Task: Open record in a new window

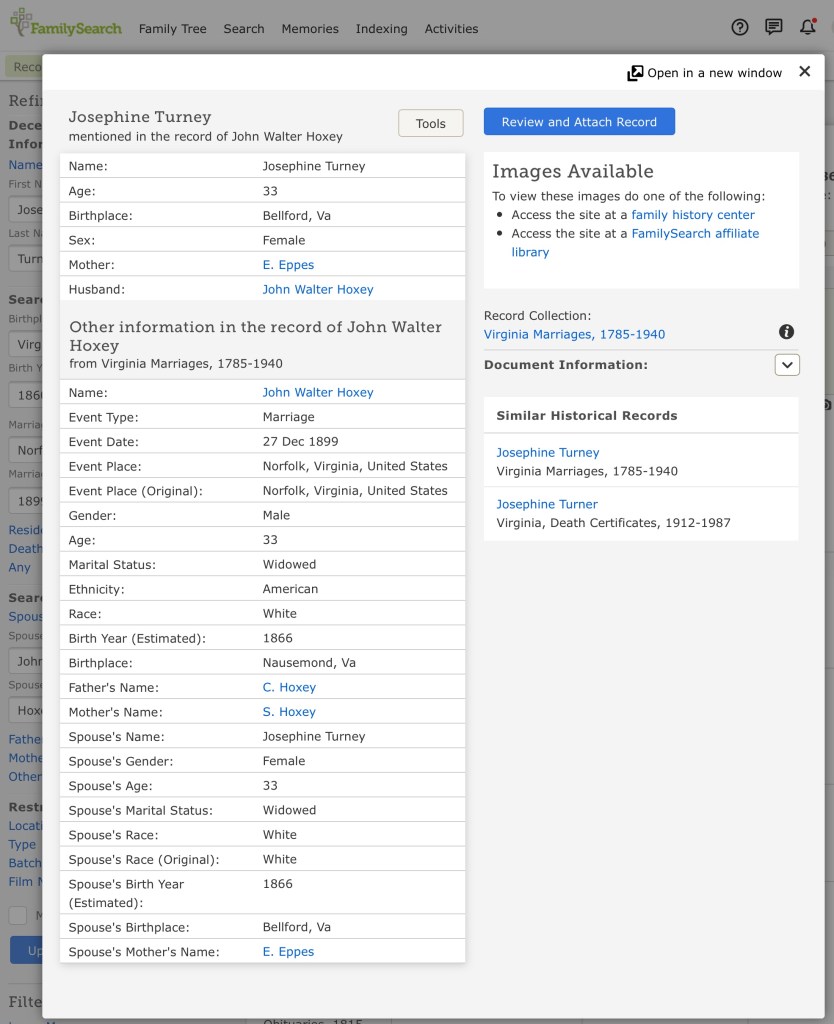Action: [x=704, y=73]
